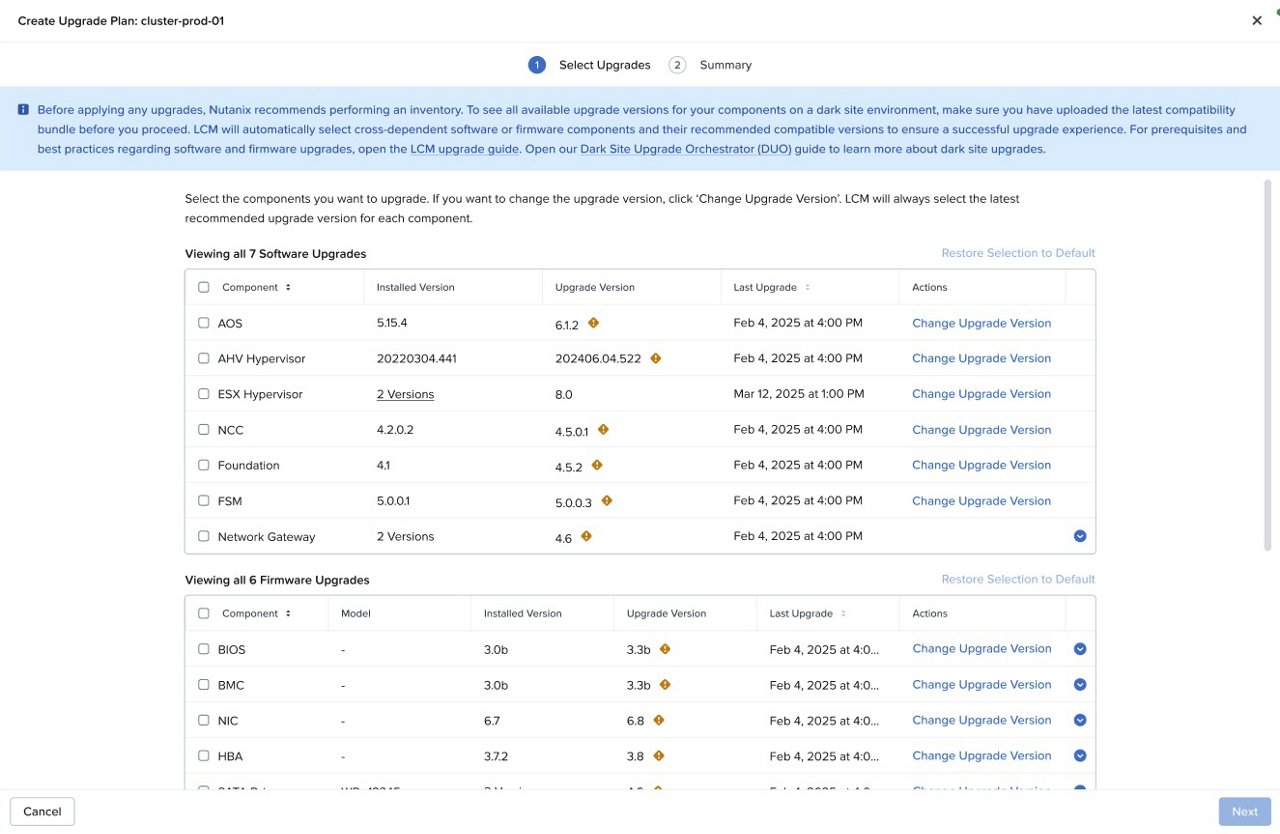Image resolution: width=1280 pixels, height=834 pixels.
Task: Check the AOS component checkbox
Action: (204, 323)
